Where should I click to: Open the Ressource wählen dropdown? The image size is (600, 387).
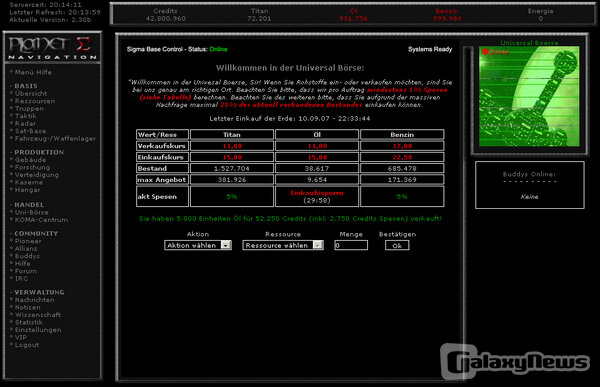(283, 245)
